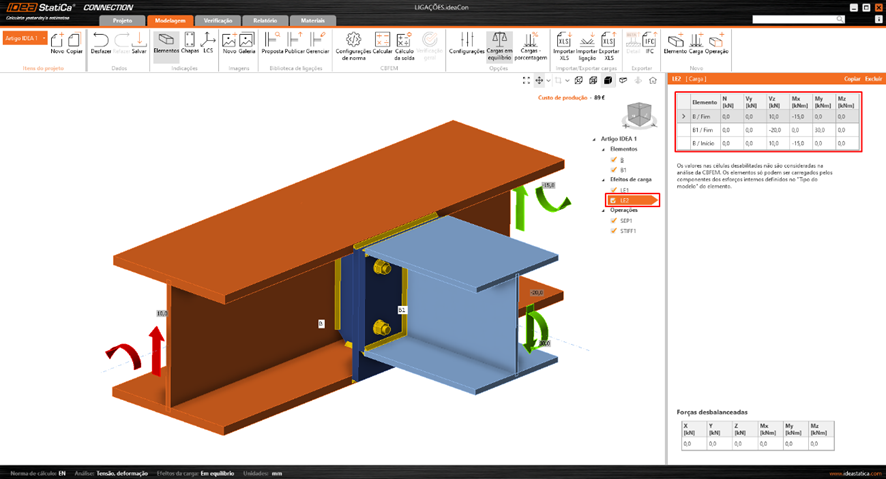Toggle the LE1 load effect checkbox
The width and height of the screenshot is (886, 479).
613,190
